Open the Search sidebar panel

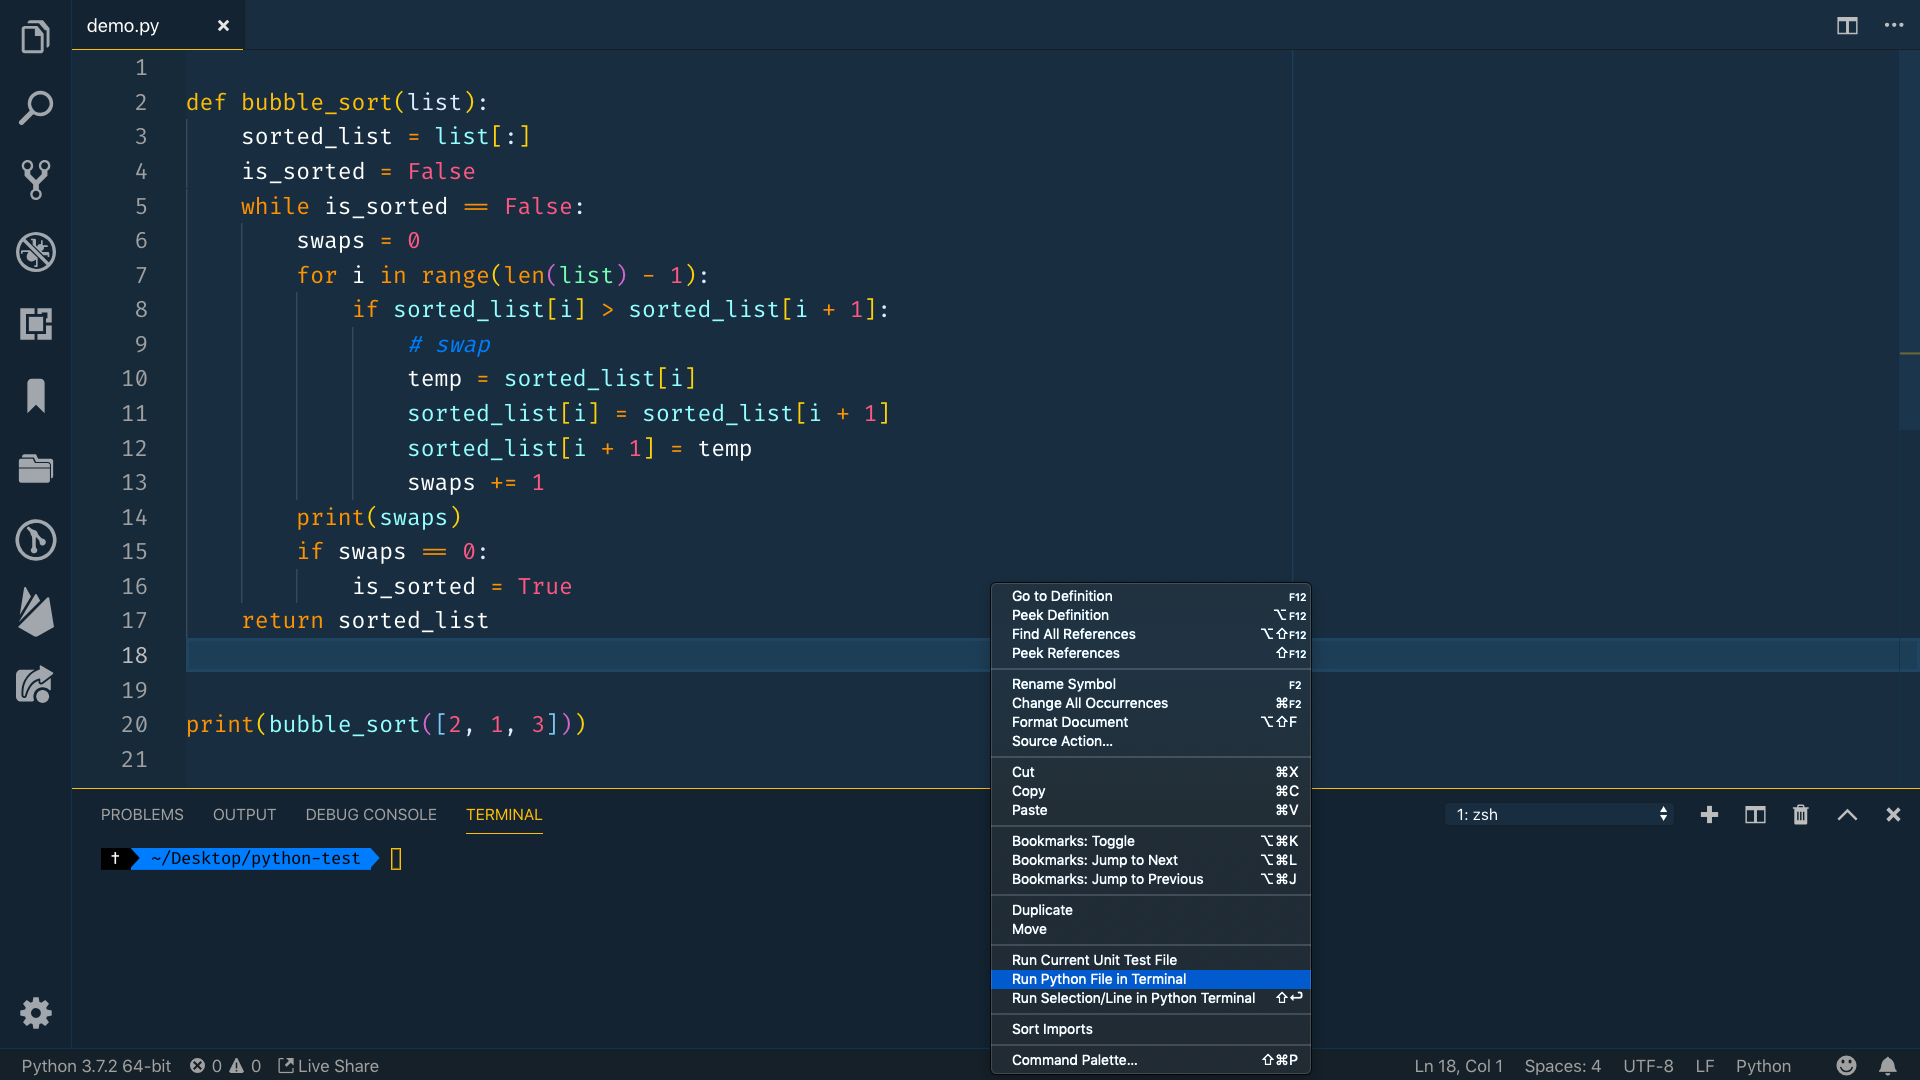pyautogui.click(x=36, y=108)
